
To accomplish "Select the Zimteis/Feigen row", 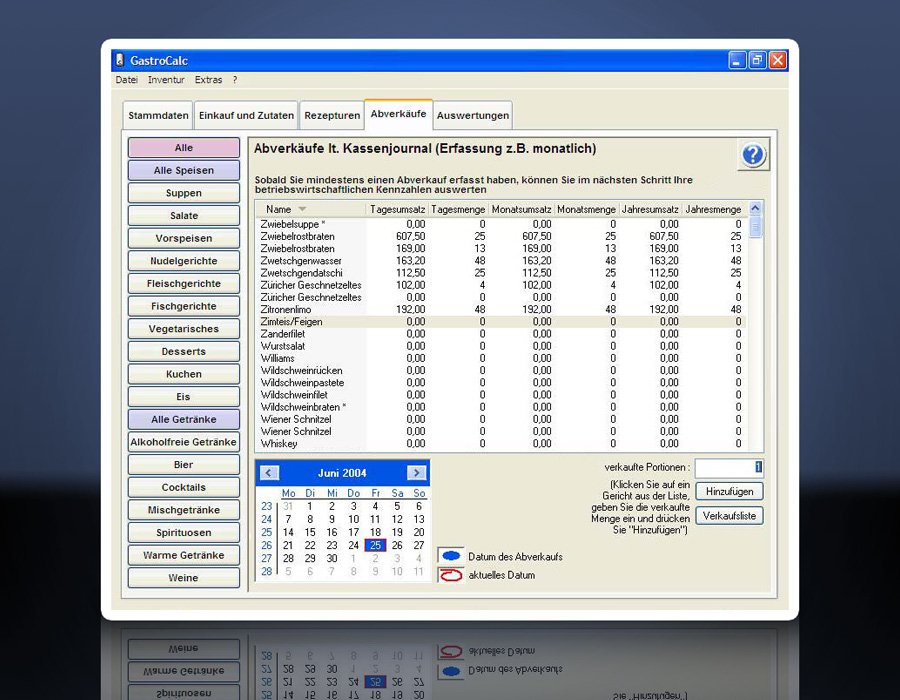I will click(x=501, y=322).
